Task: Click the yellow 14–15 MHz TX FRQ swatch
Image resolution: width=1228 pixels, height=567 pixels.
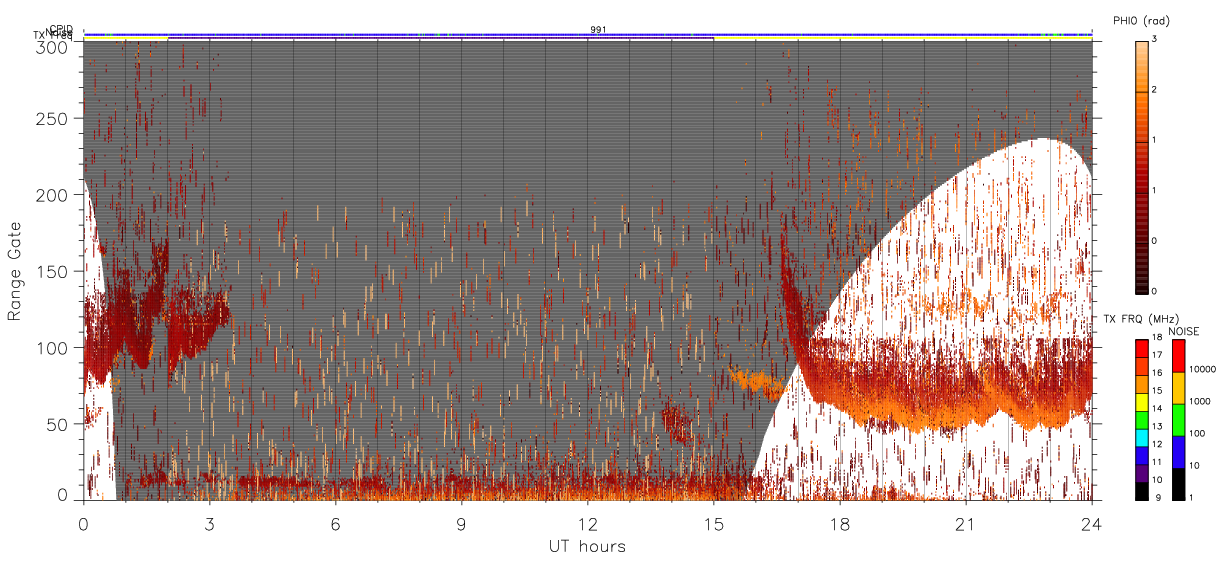Action: tap(1140, 402)
